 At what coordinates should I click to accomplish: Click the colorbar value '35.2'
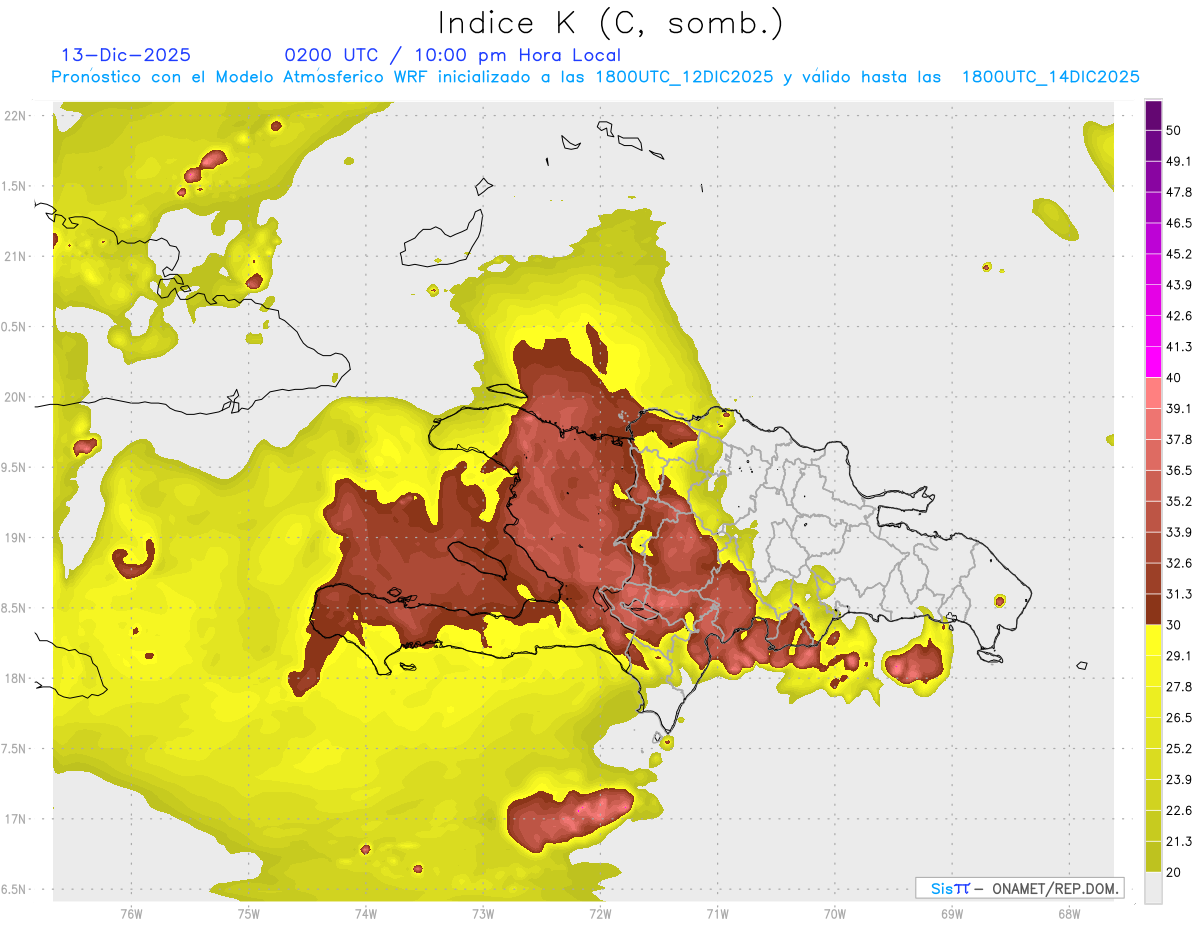click(x=1179, y=502)
